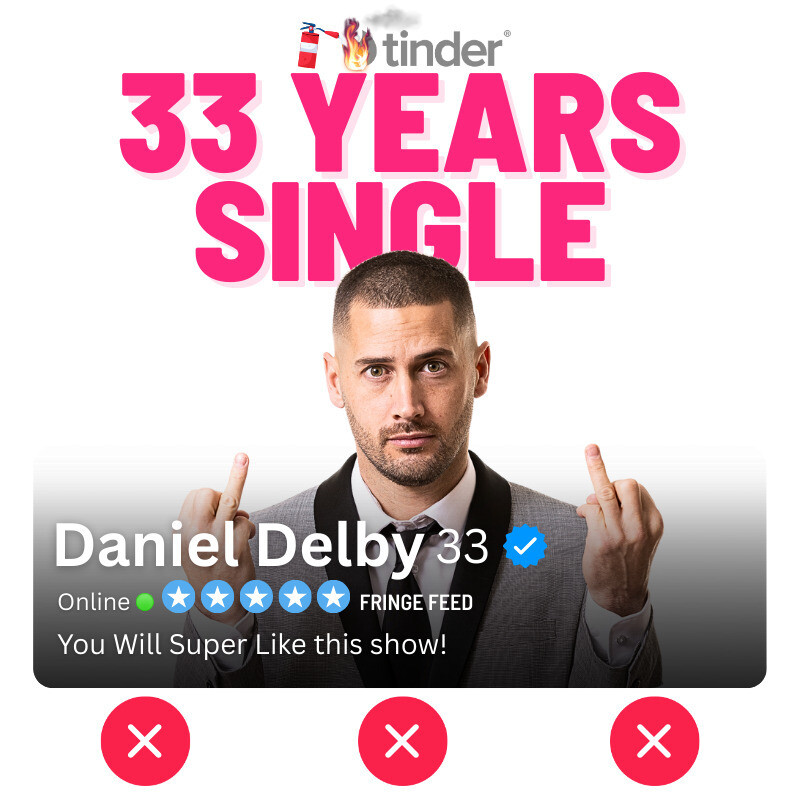Click the fifth blue star rating
The image size is (800, 800).
pos(334,596)
